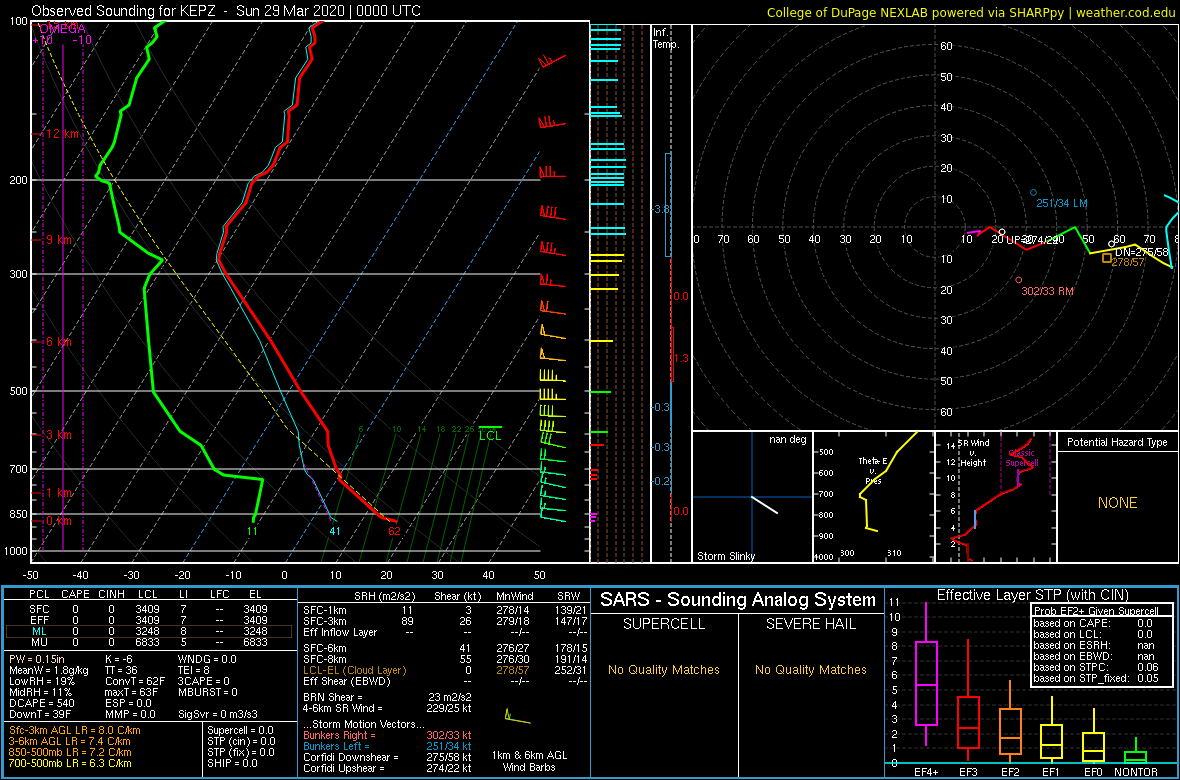1180x780 pixels.
Task: Select the MU parcel row
Action: (x=148, y=643)
